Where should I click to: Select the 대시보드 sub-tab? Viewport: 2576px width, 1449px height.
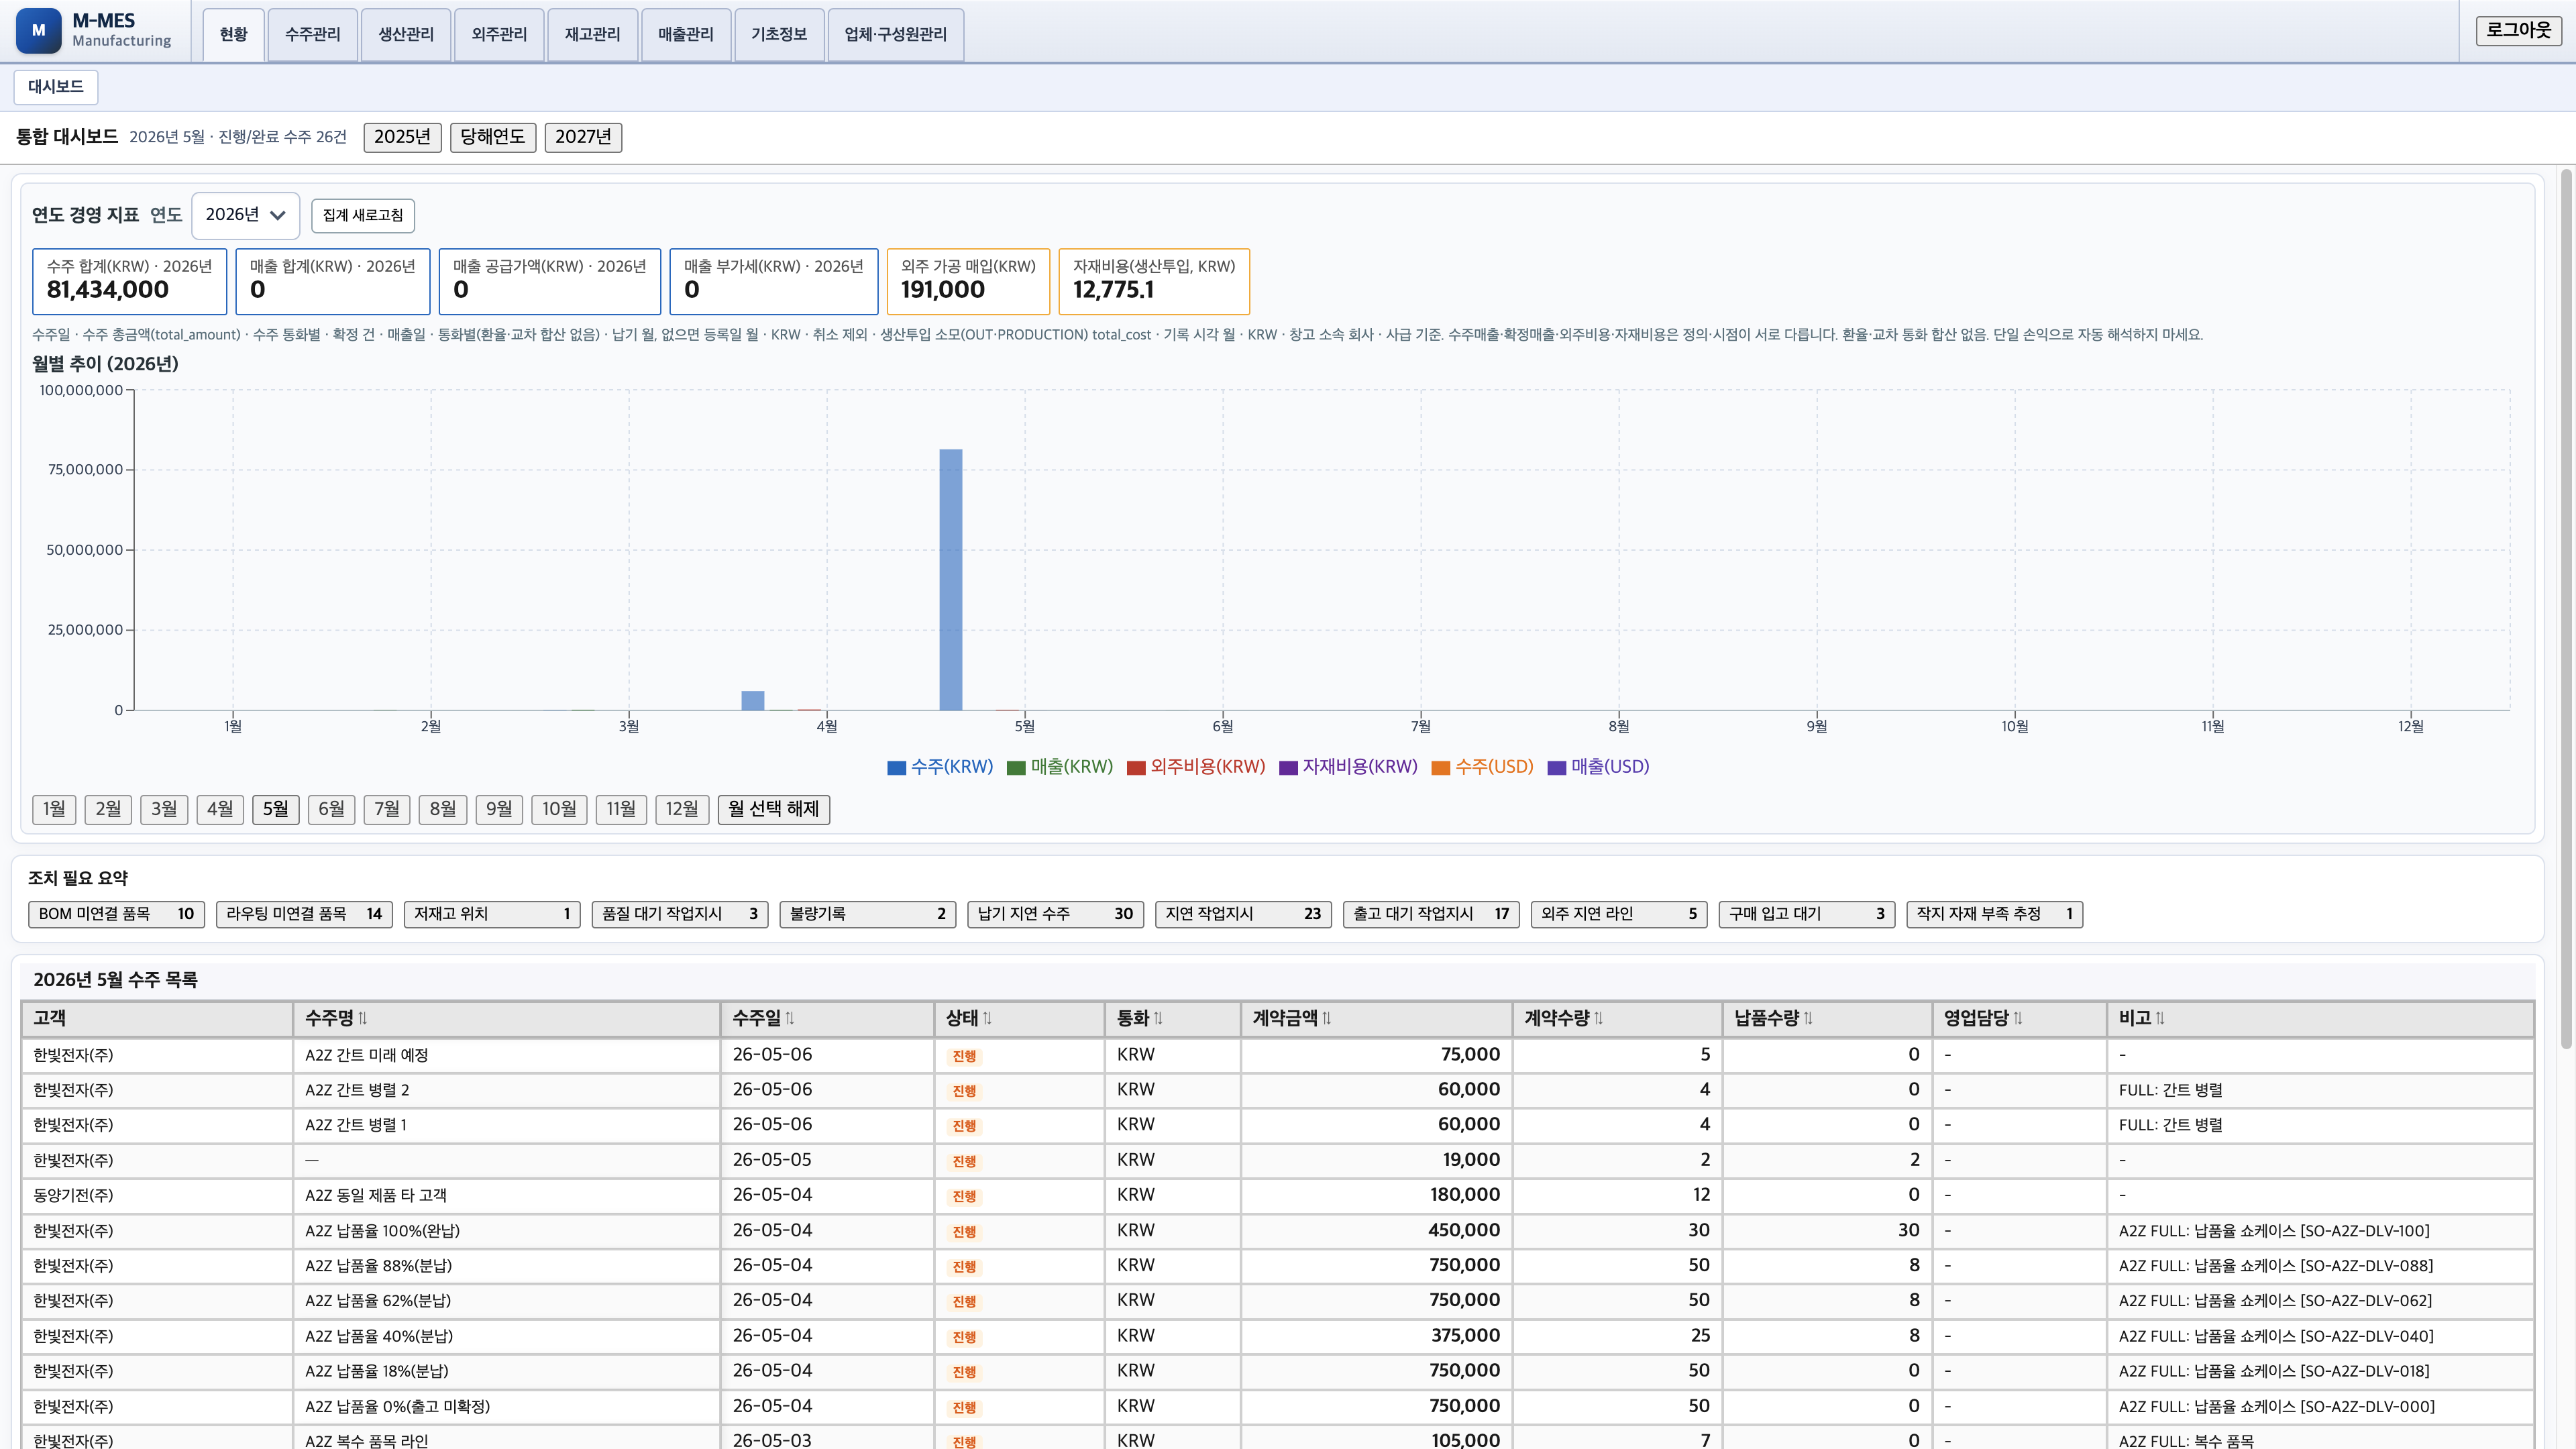coord(56,87)
